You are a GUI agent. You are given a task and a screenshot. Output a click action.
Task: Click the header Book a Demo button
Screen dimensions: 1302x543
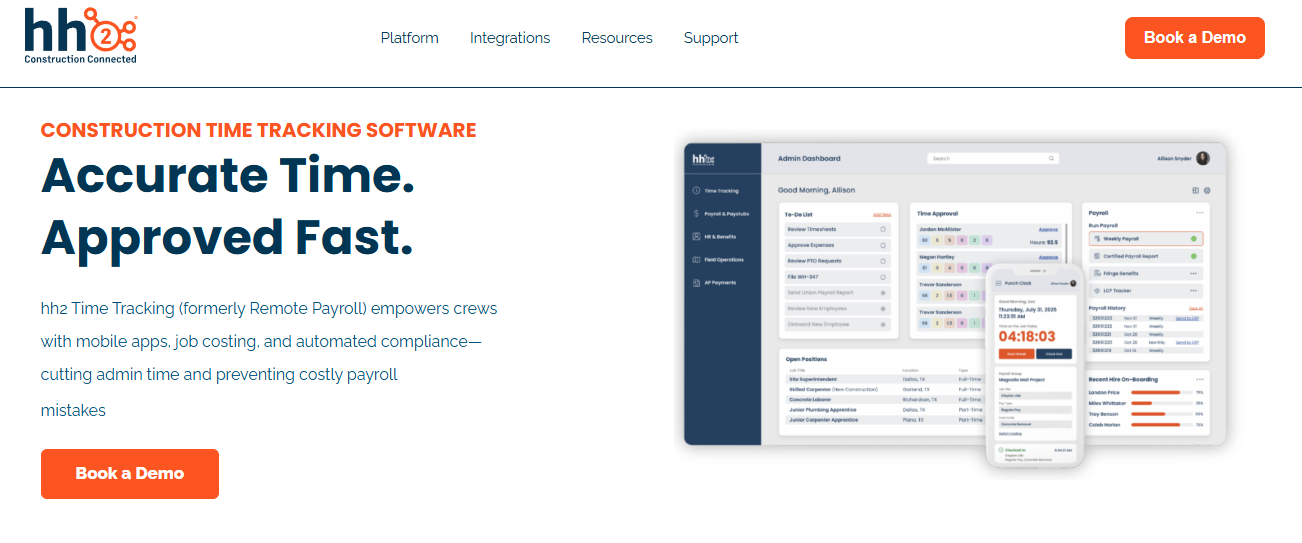click(1194, 38)
